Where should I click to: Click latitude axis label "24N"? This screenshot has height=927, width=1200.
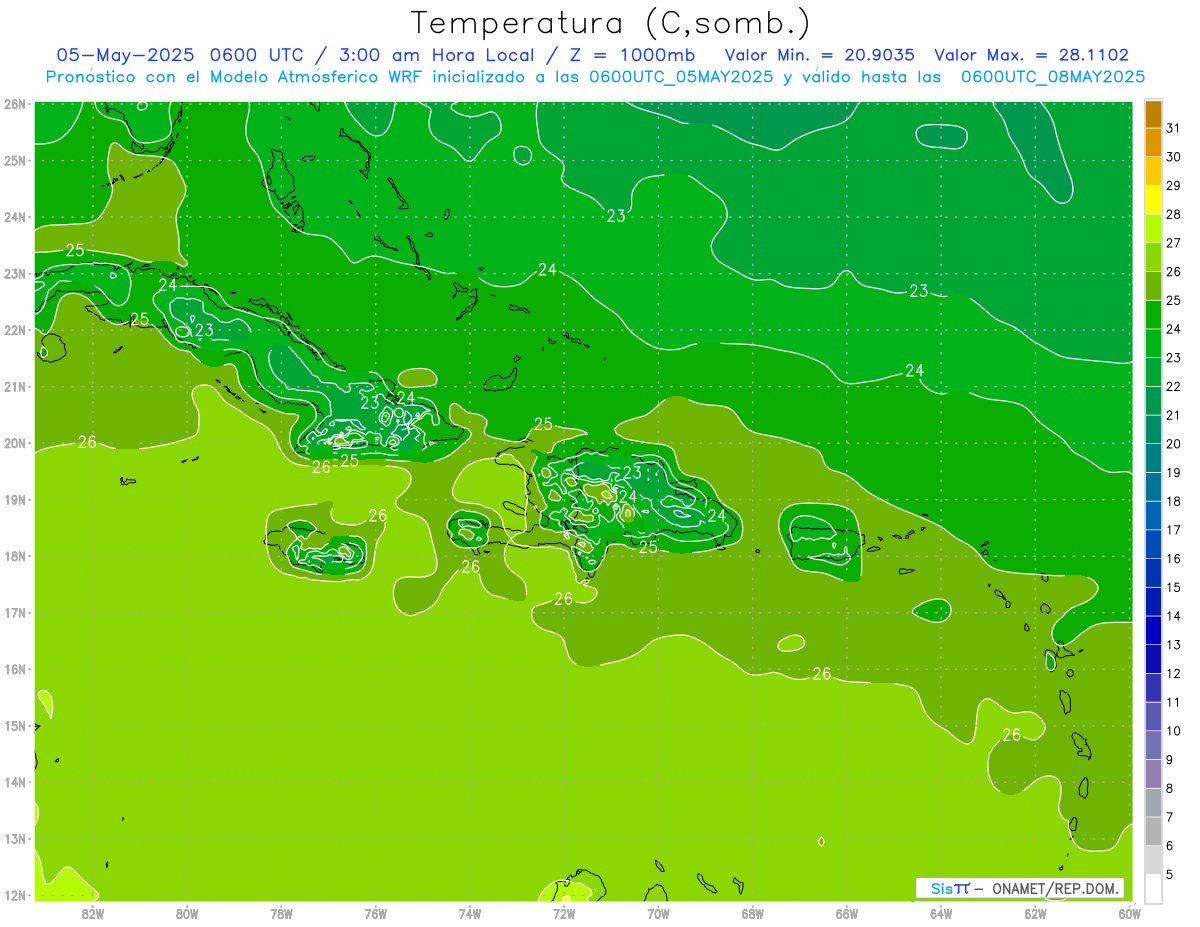point(15,217)
